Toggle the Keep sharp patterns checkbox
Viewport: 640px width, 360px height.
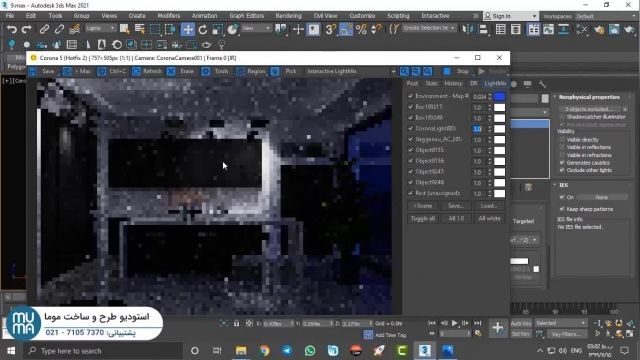pos(562,209)
